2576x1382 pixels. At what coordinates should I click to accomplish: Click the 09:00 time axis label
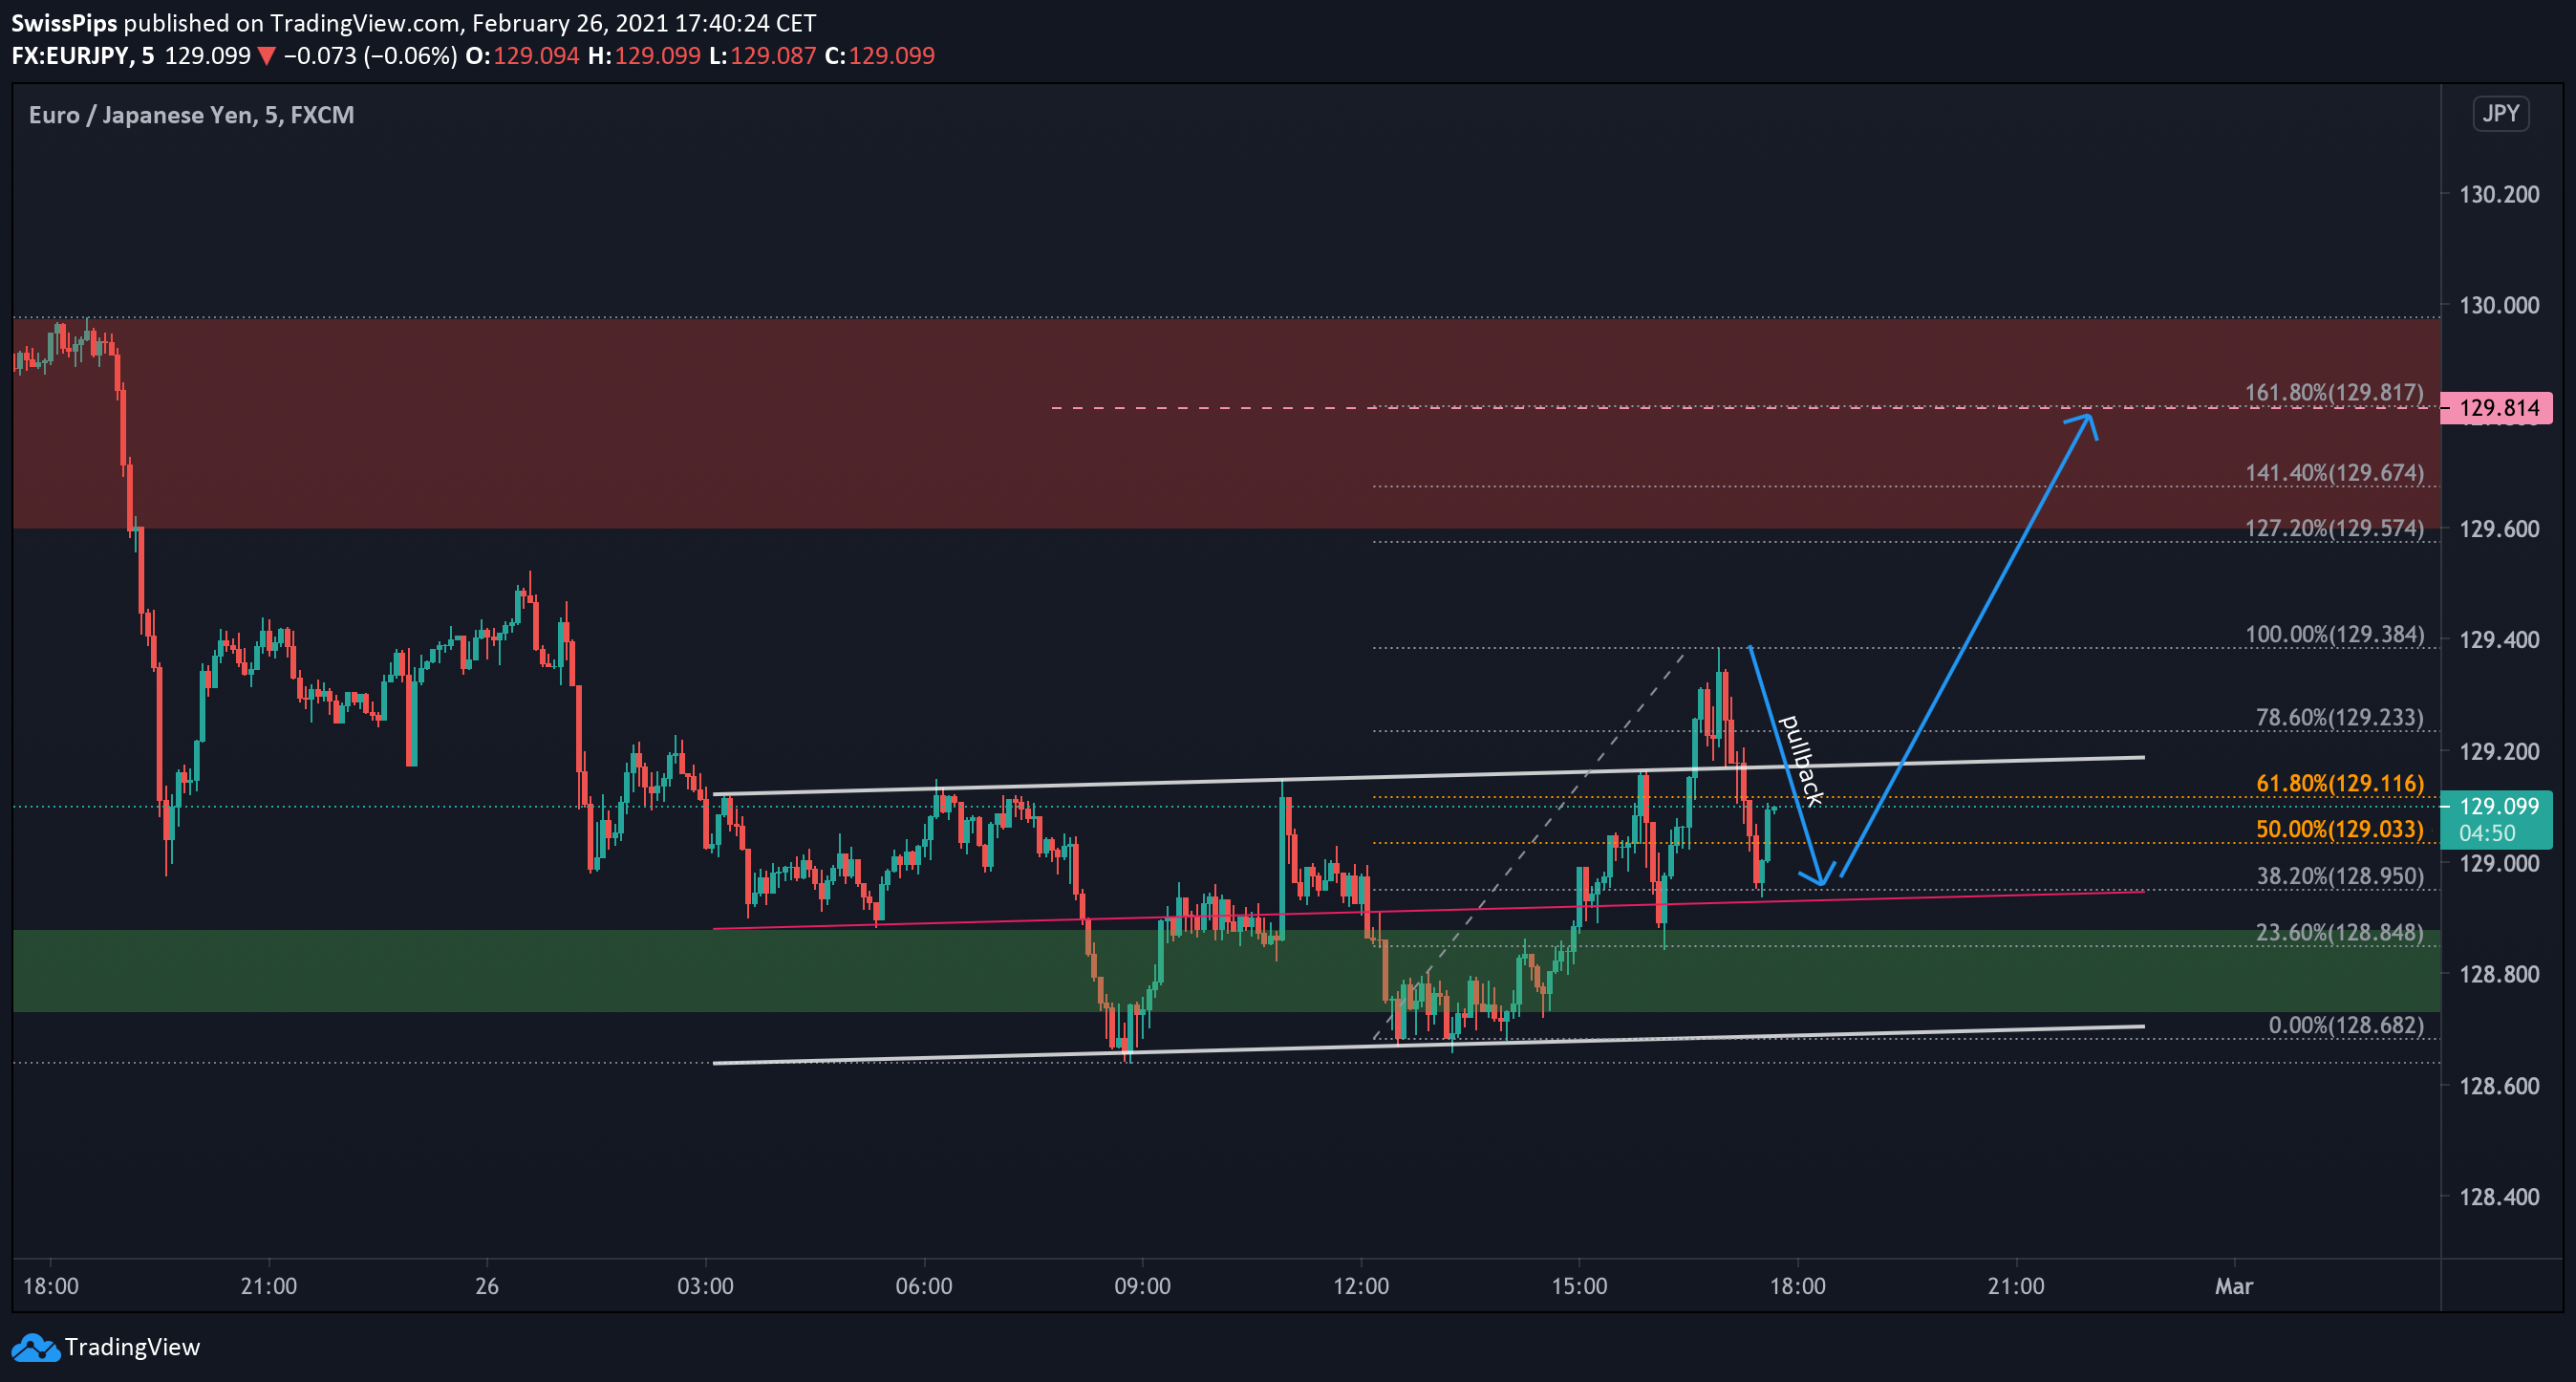tap(1142, 1286)
